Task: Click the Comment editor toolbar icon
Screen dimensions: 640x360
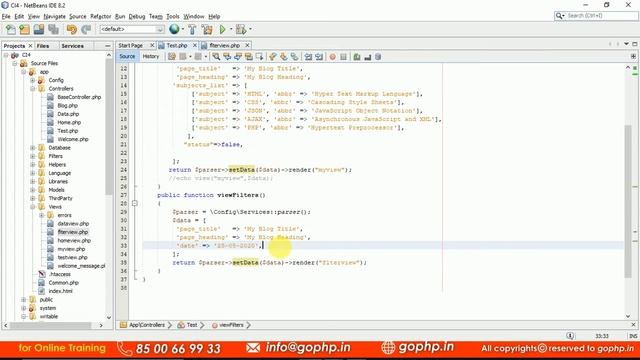Action: [x=357, y=57]
